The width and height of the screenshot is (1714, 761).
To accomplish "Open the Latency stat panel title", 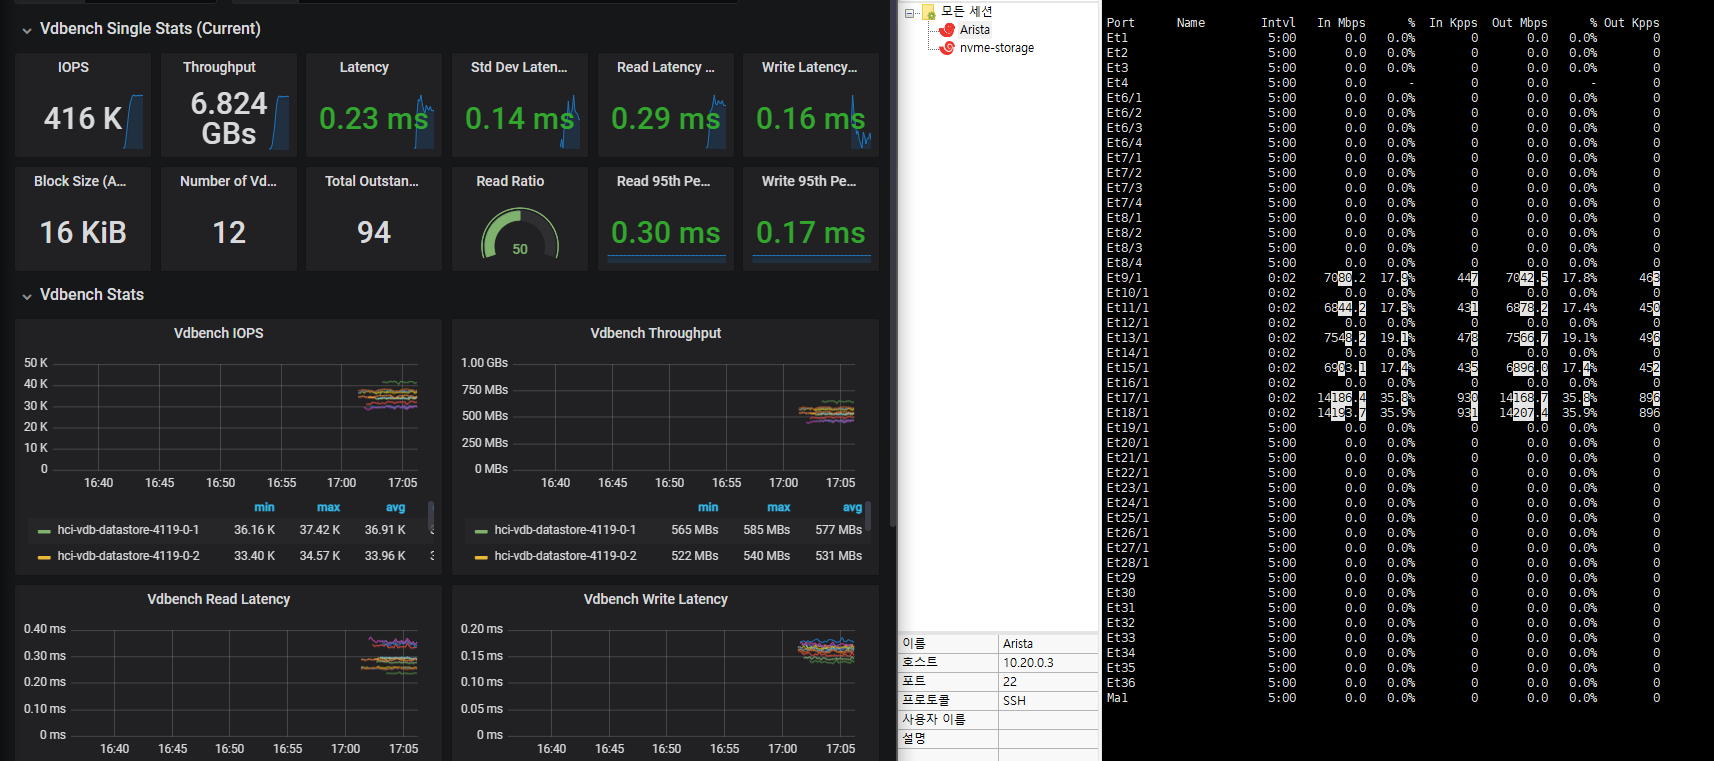I will coord(364,67).
